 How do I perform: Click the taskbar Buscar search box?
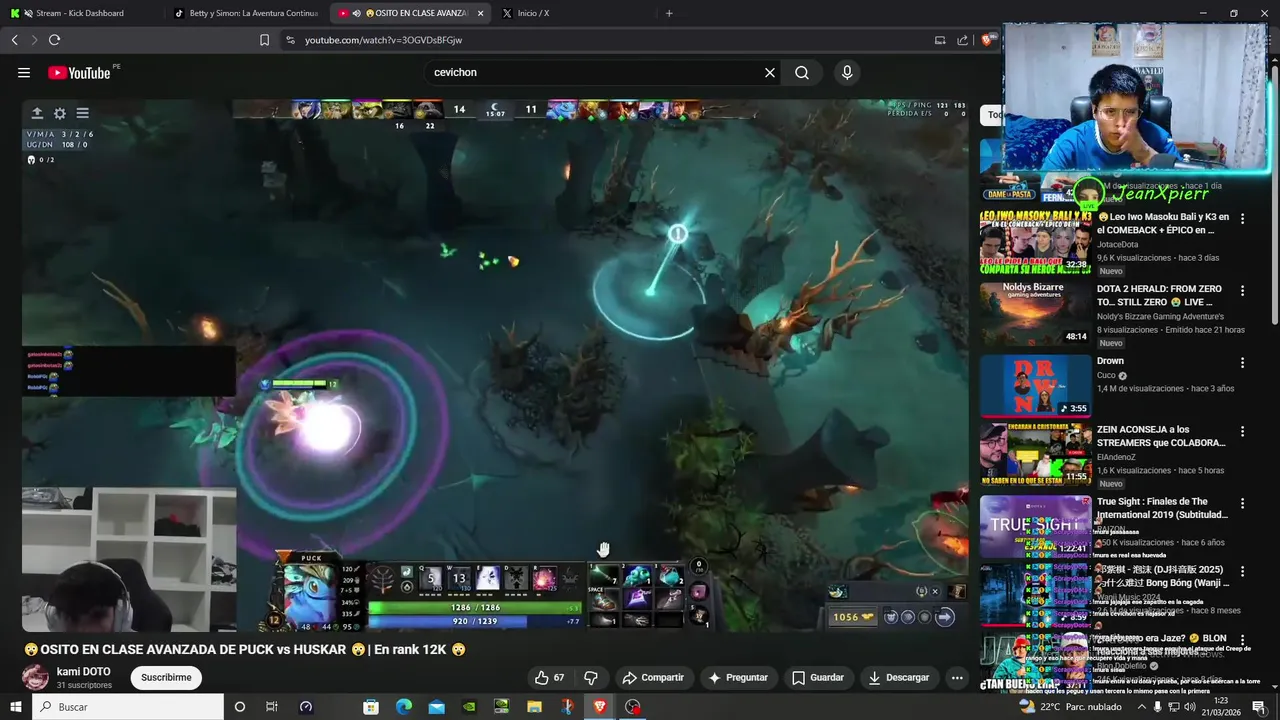coord(128,706)
